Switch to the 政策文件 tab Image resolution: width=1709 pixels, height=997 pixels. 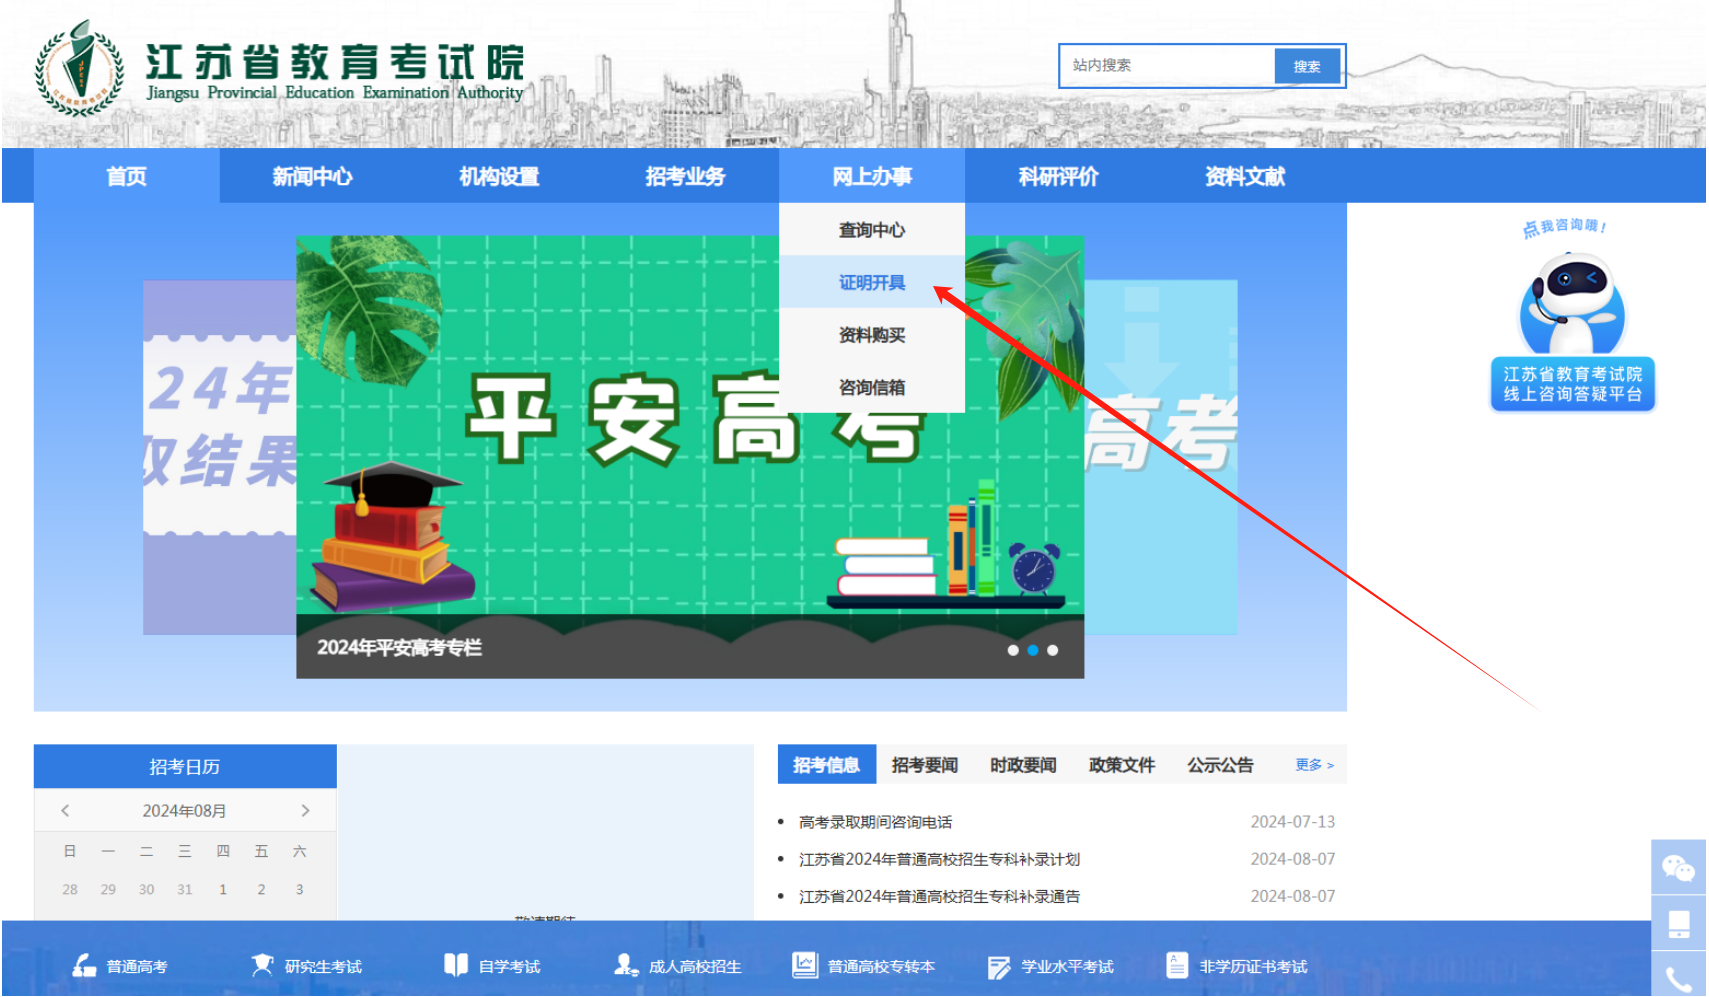[x=1121, y=765]
